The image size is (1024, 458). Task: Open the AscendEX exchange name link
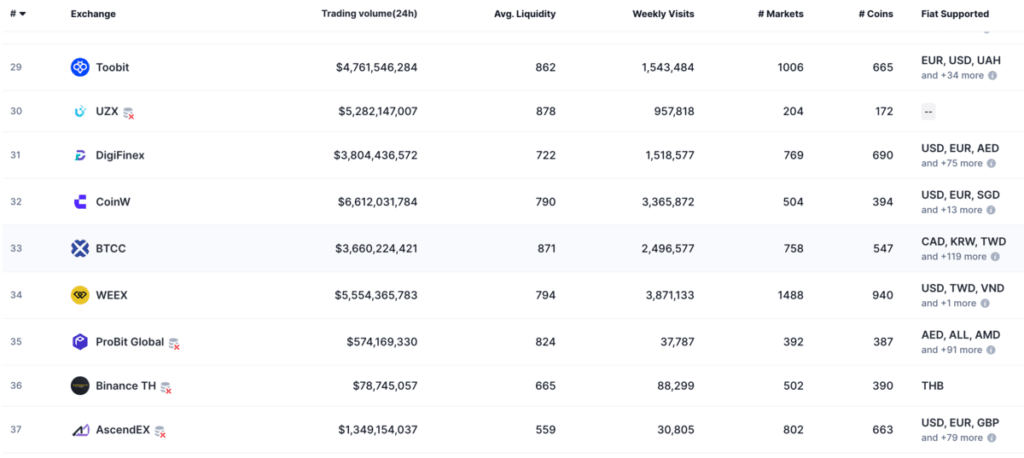click(x=122, y=430)
